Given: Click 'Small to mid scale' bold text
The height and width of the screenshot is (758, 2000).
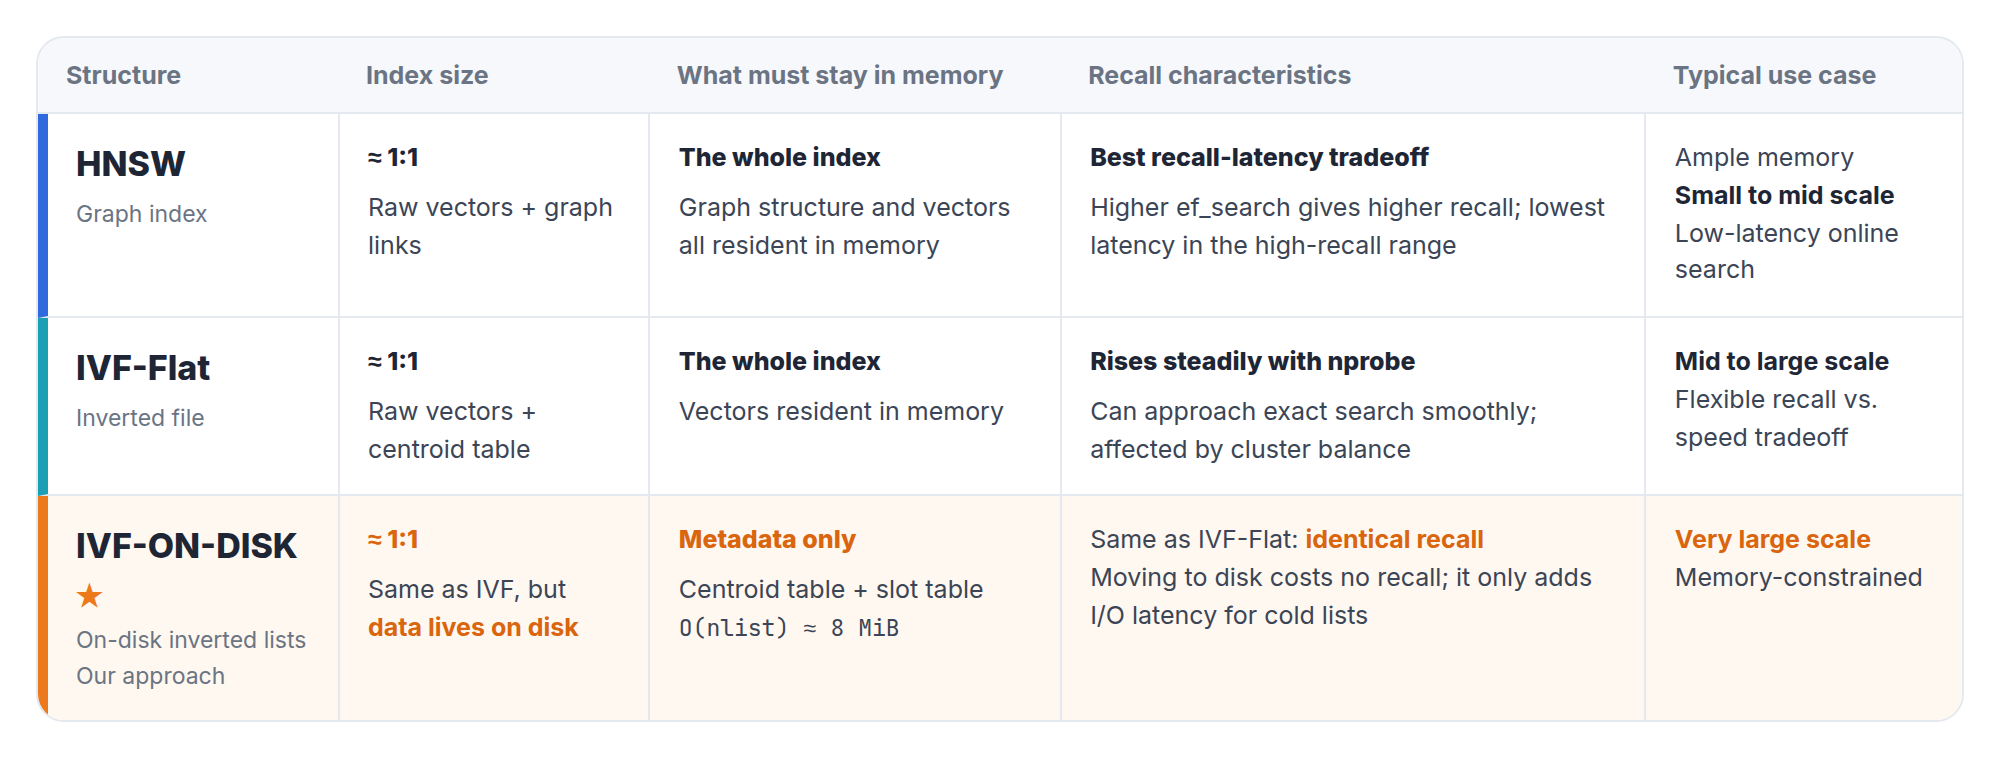Looking at the screenshot, I should [x=1784, y=195].
